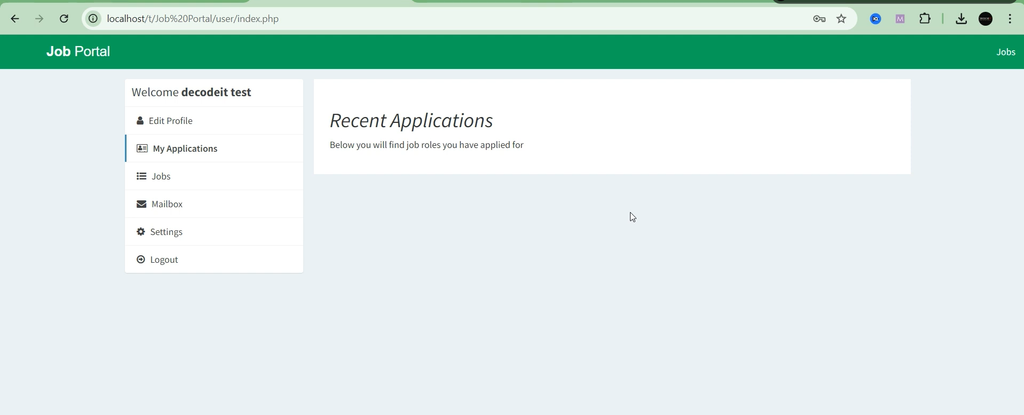Click the arrow icon beside Logout
Screen dimensions: 1024x415
140,259
